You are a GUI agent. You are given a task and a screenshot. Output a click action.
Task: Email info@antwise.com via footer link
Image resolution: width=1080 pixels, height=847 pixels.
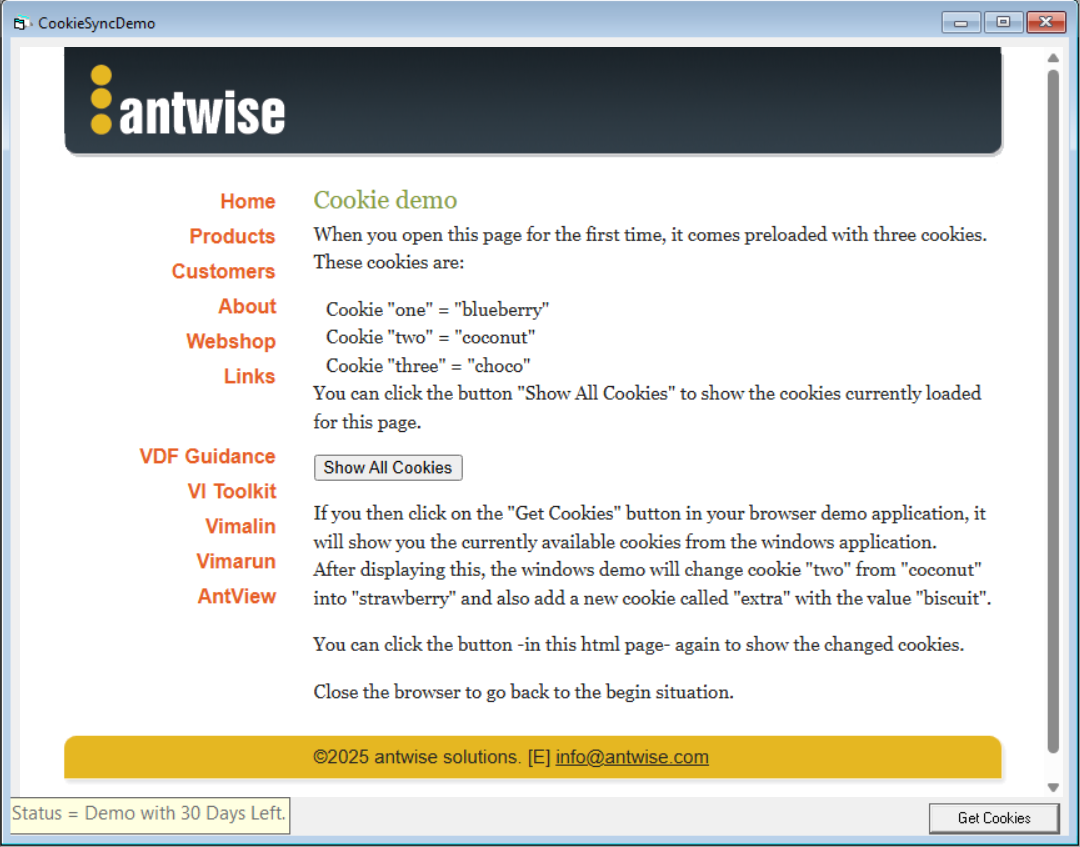pos(632,757)
